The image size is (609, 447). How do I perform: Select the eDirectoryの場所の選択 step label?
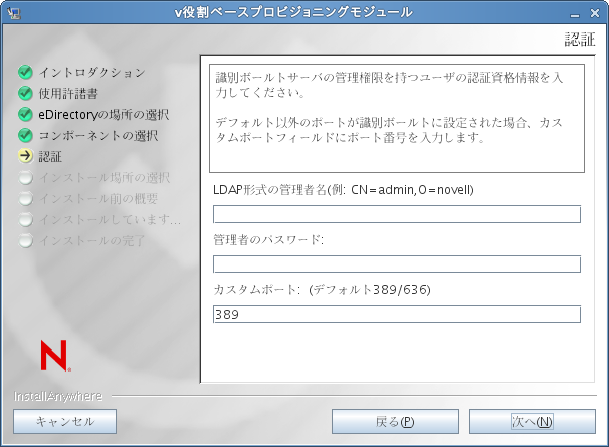pyautogui.click(x=103, y=115)
